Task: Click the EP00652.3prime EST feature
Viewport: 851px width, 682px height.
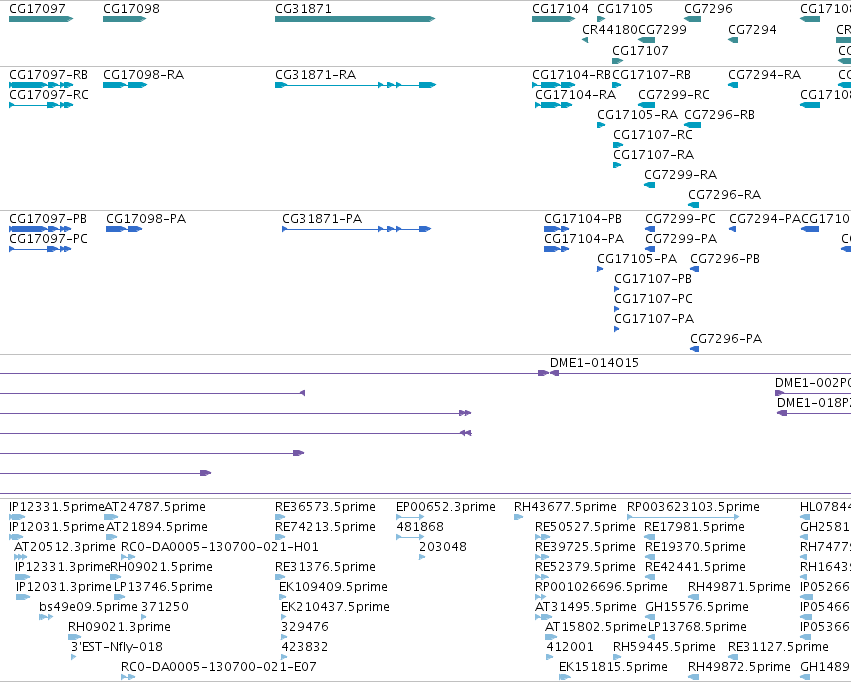Action: click(x=410, y=517)
